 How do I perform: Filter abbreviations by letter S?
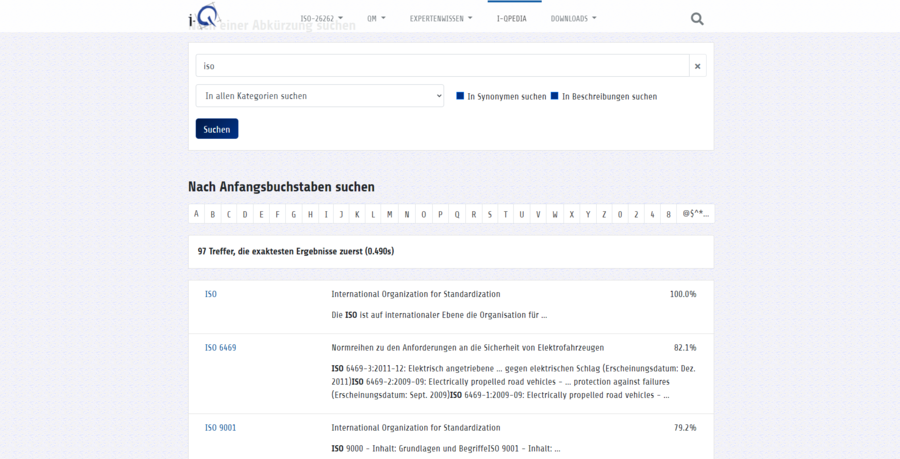[490, 214]
